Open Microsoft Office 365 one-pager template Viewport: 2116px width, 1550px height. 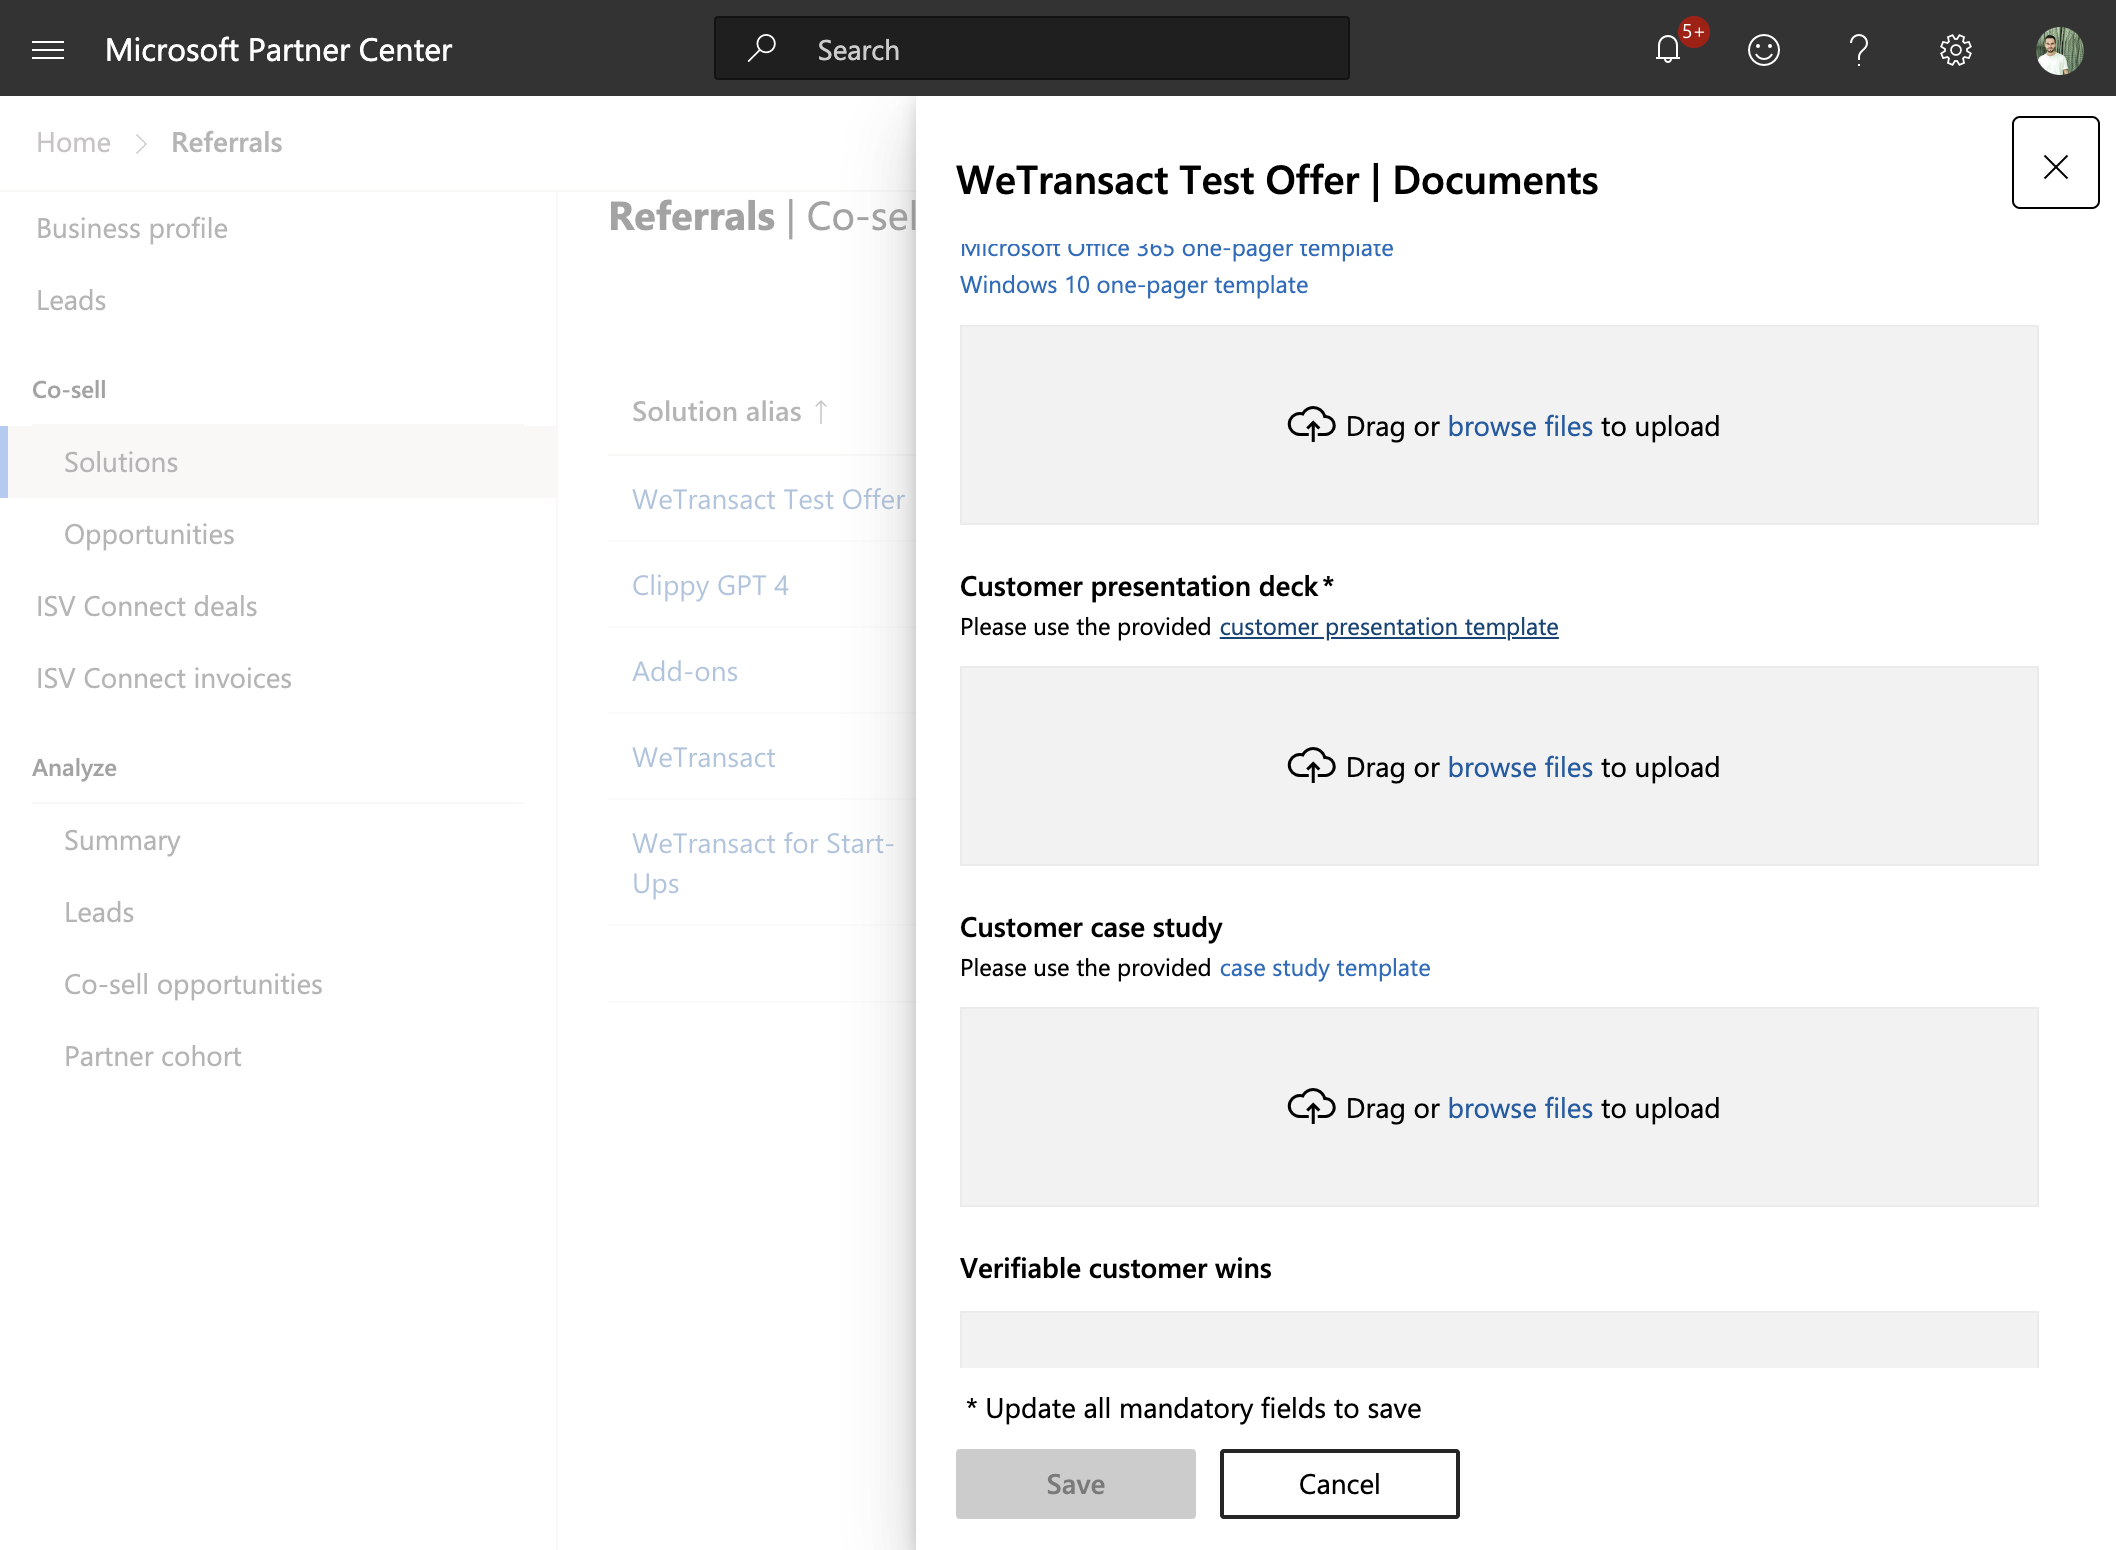(1176, 249)
